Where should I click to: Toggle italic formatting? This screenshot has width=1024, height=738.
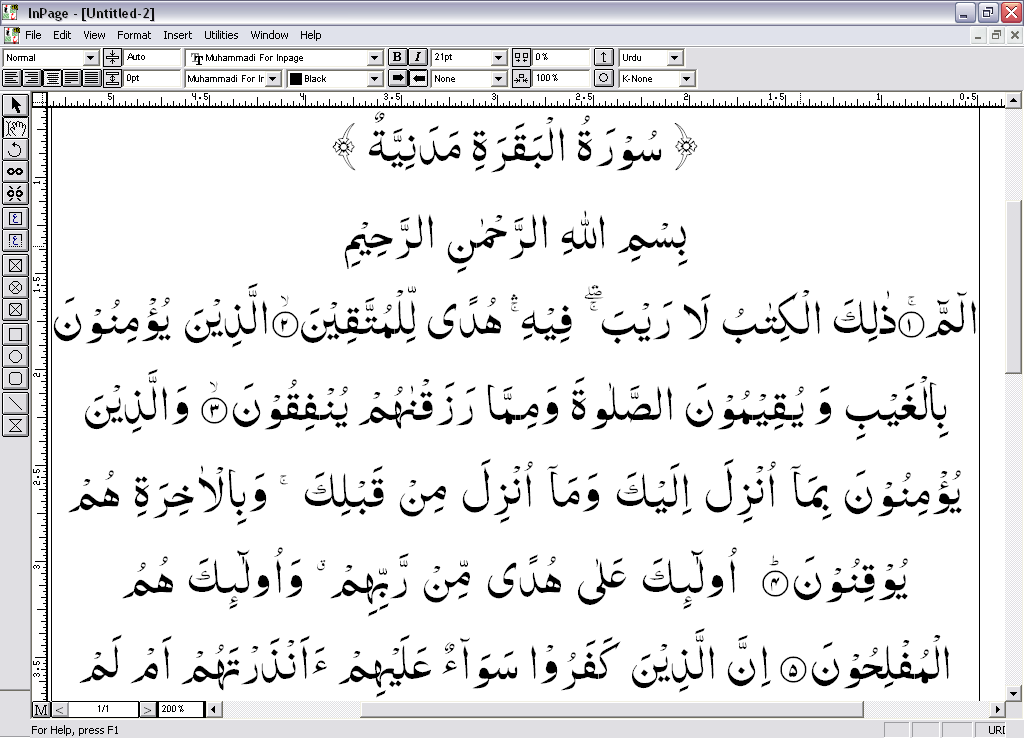417,57
